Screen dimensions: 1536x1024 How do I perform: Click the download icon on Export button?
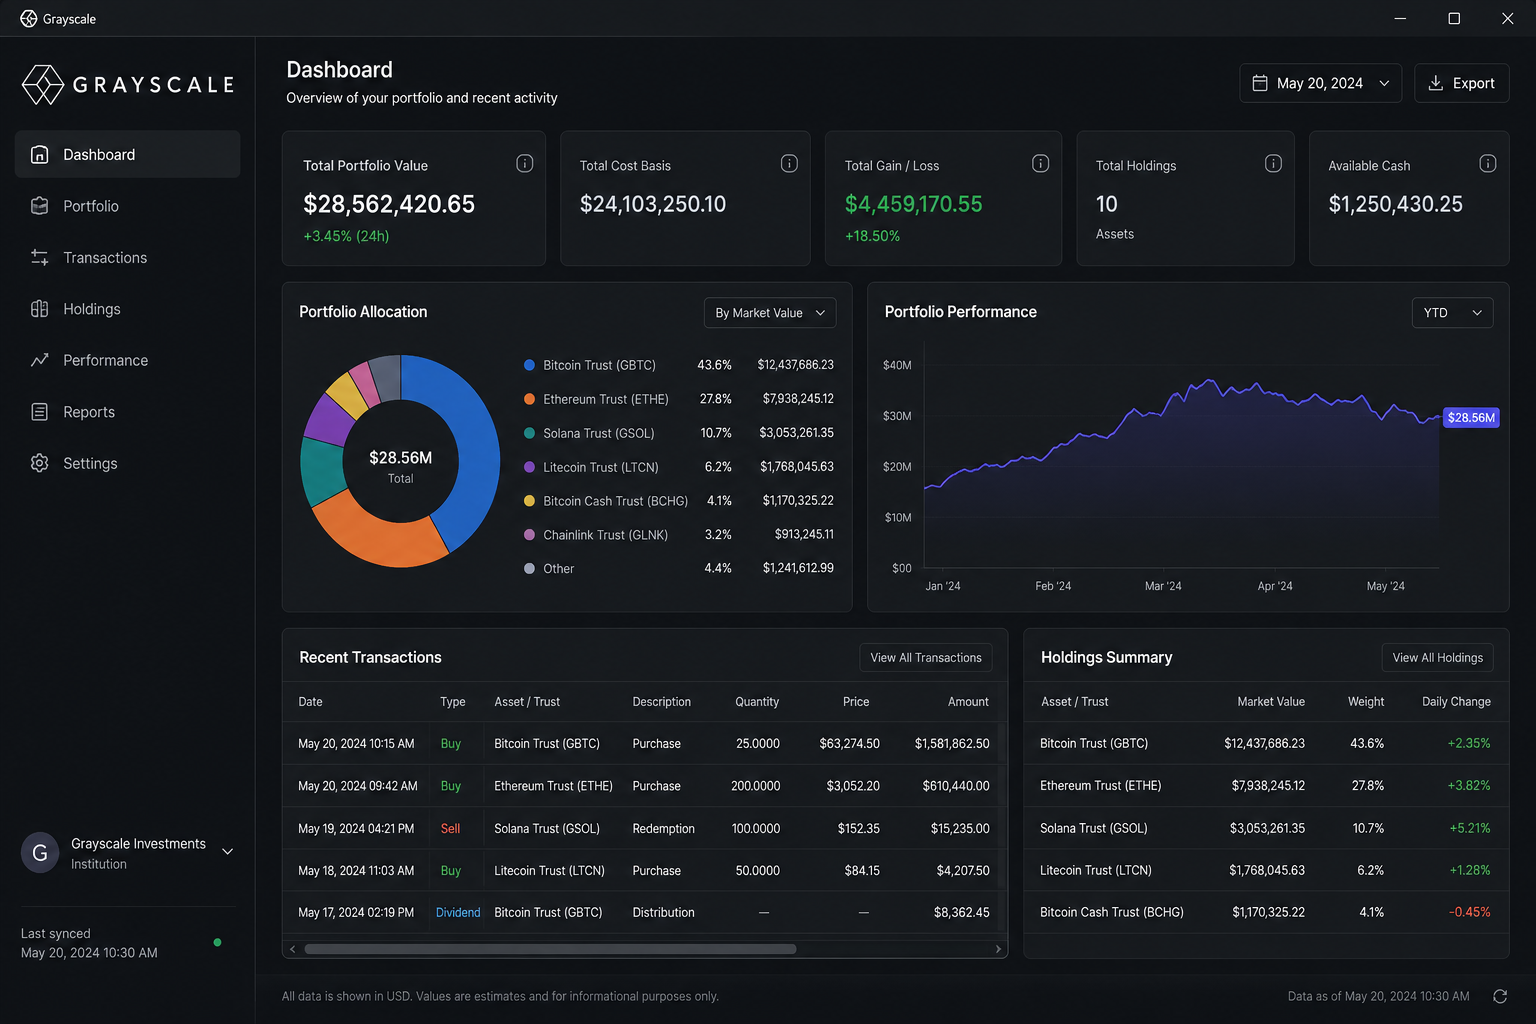(1435, 83)
